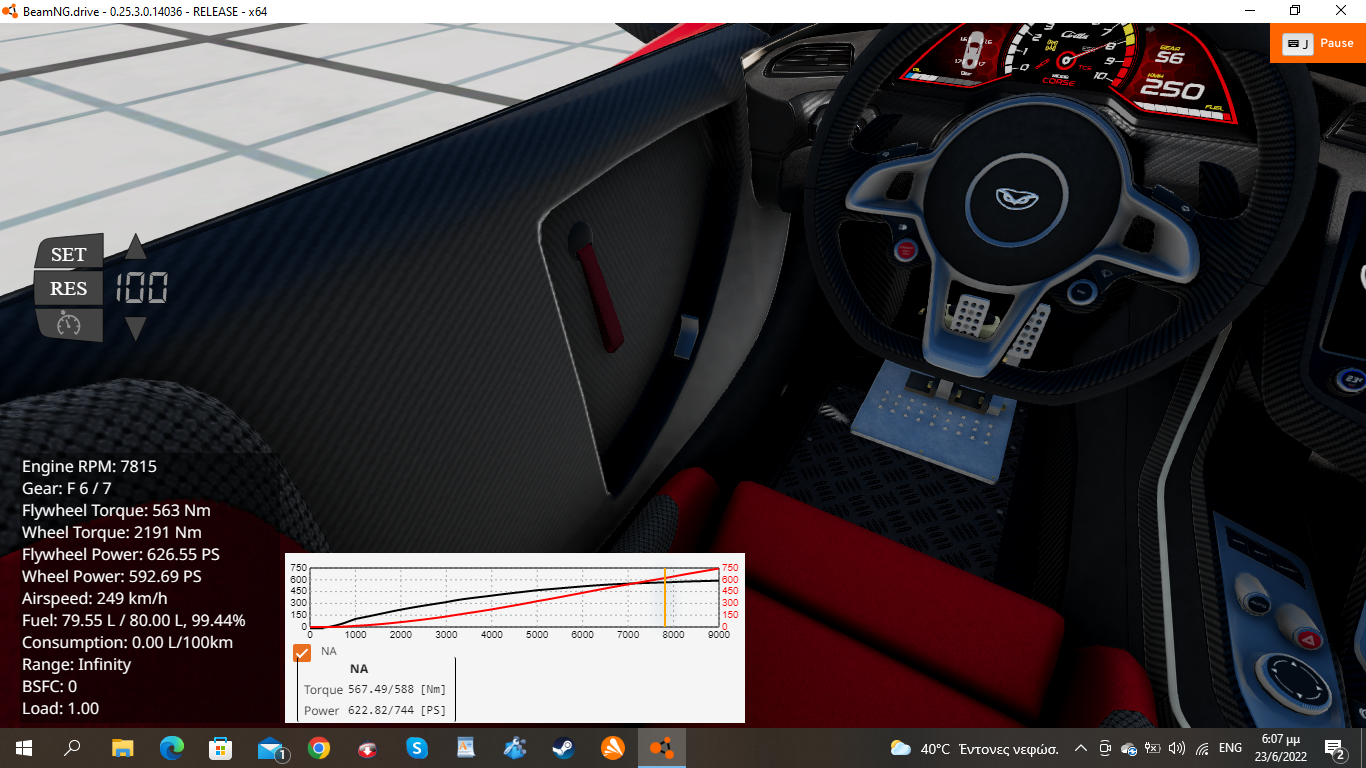
Task: Click the Load: 1.00 line
Action: [60, 708]
